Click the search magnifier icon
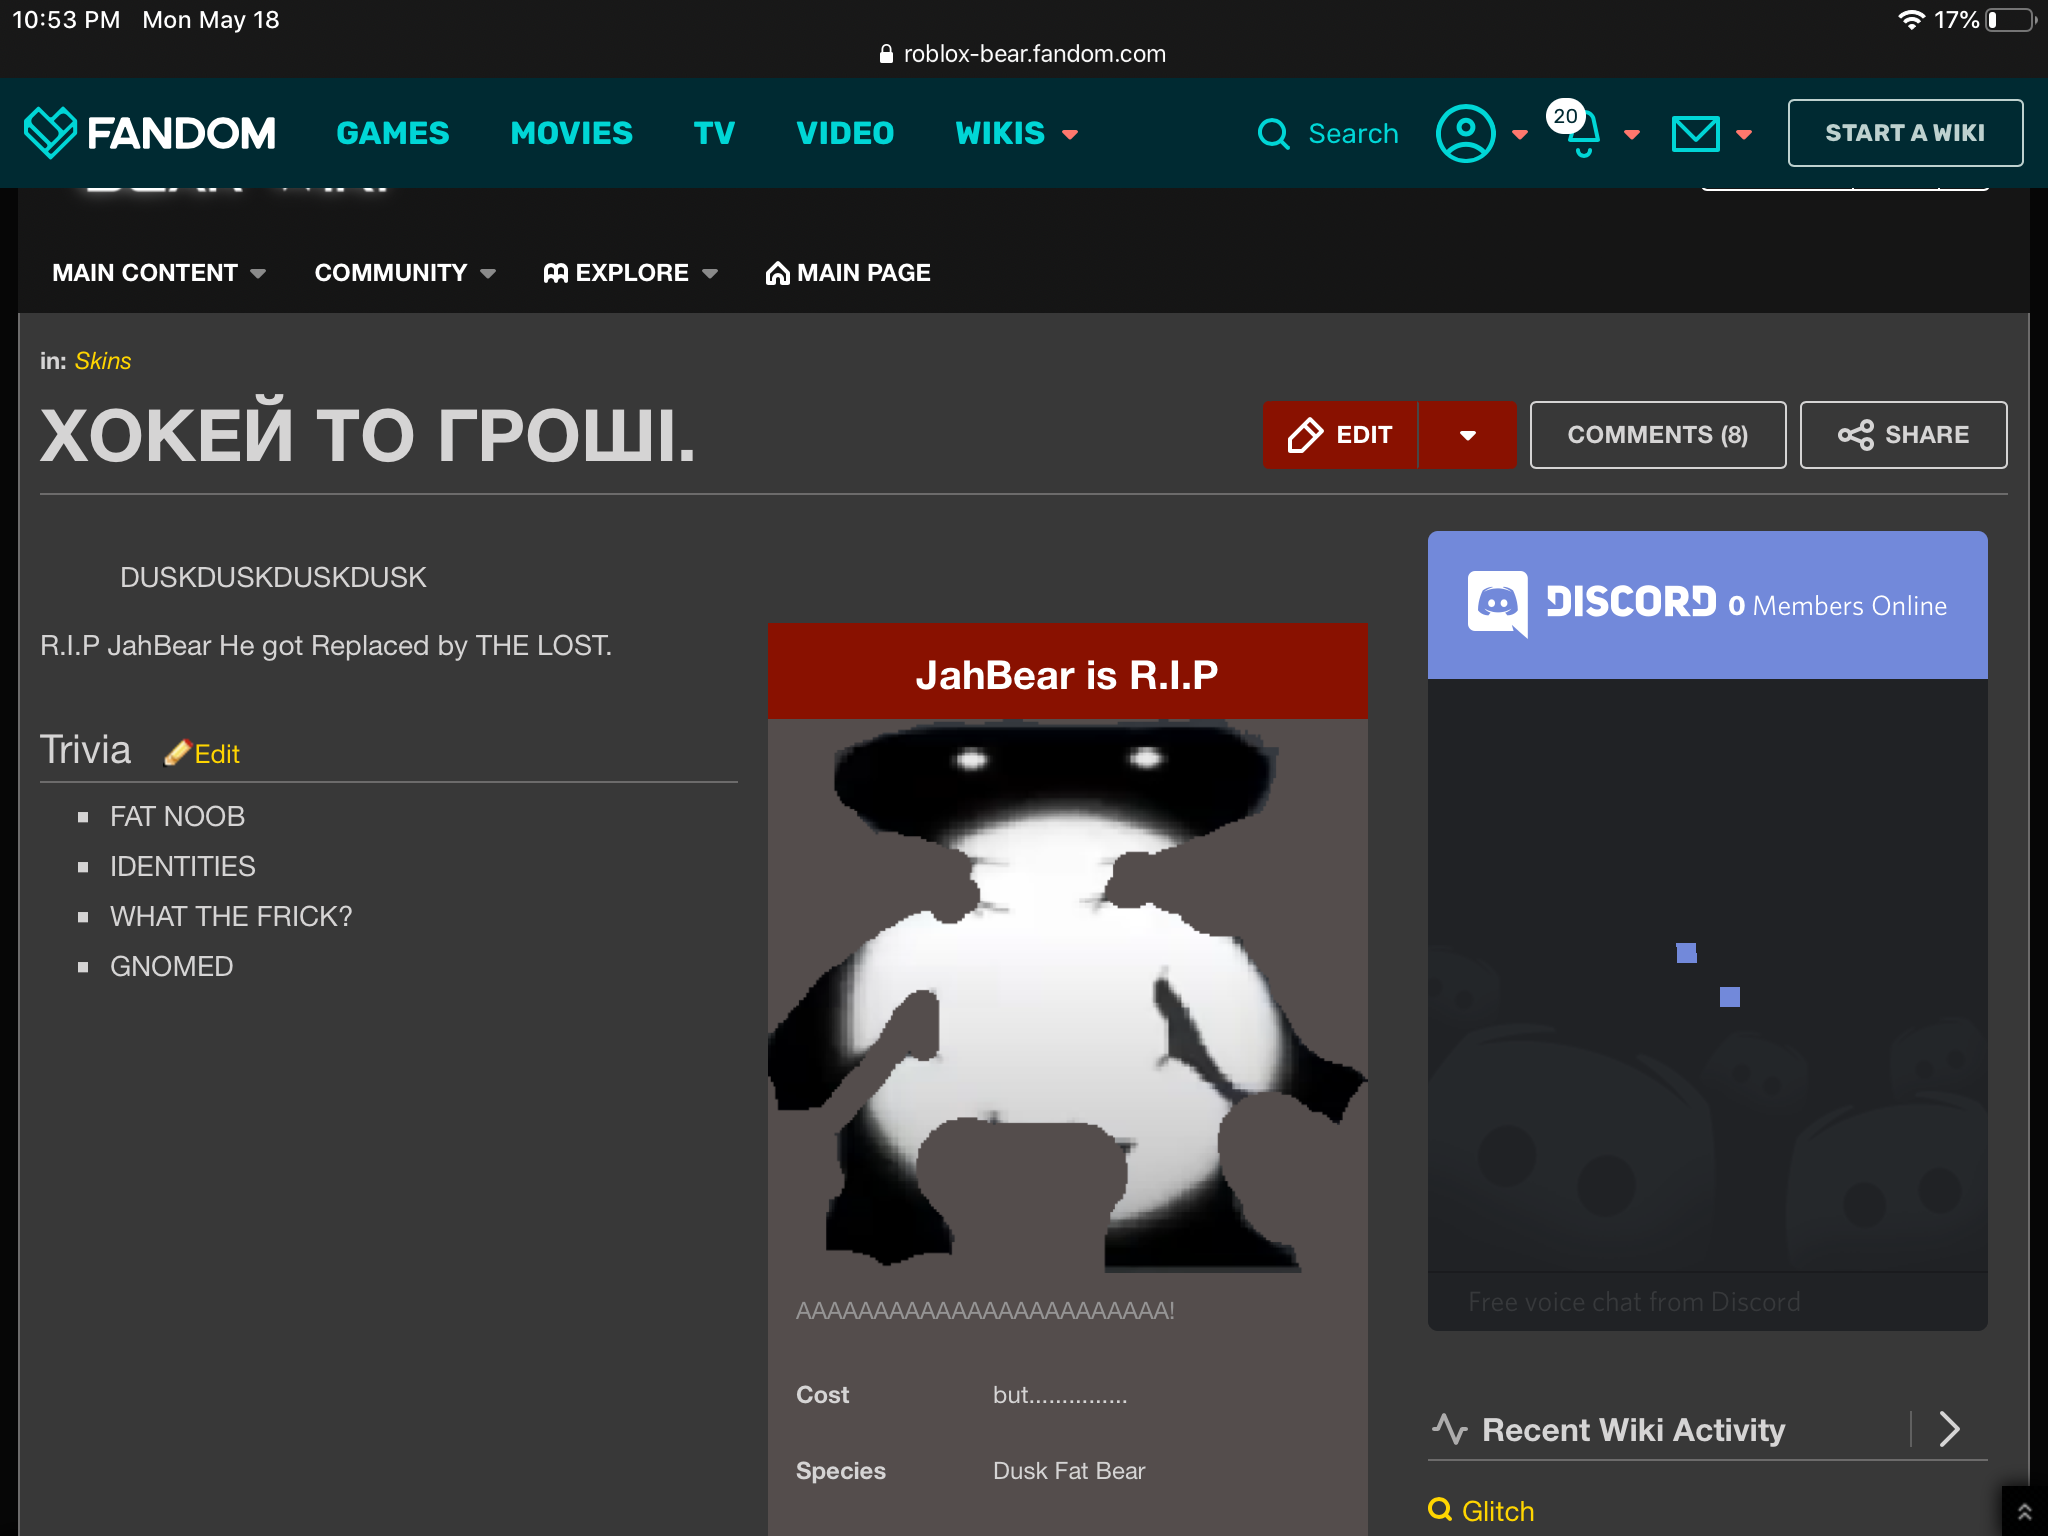 (x=1273, y=134)
